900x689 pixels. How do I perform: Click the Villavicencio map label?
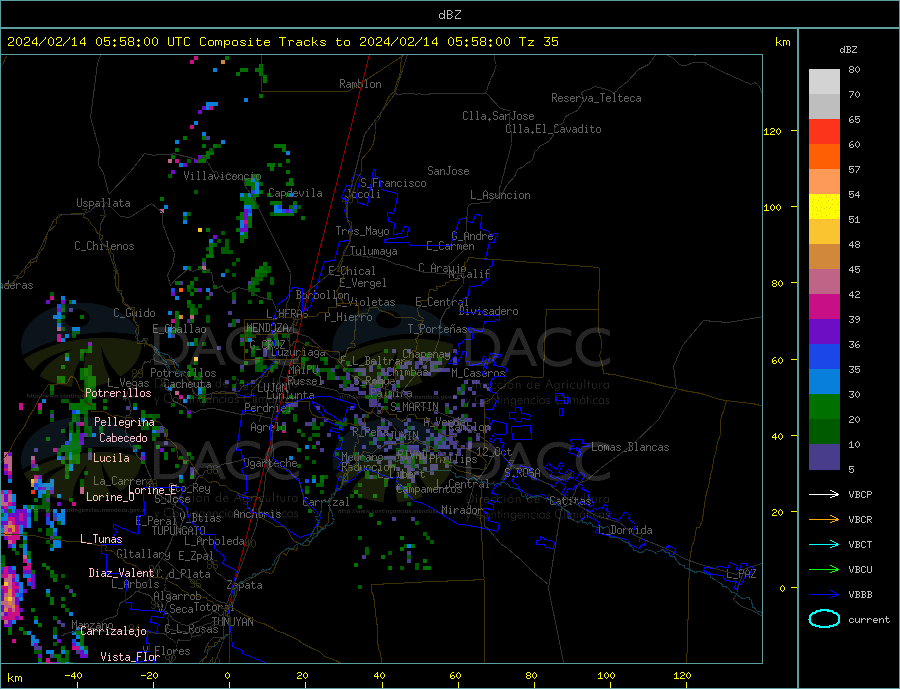pos(222,176)
